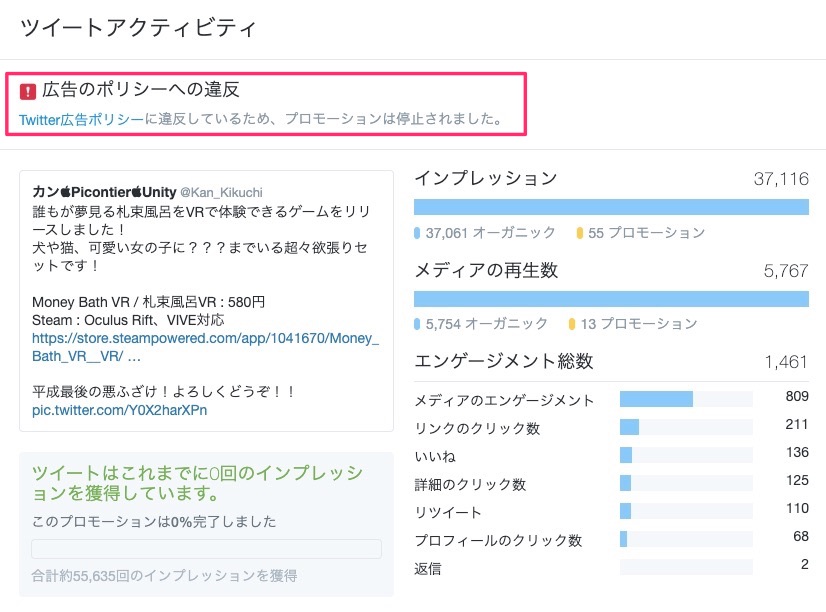Click the Steam : Oculus Rift、VIVE対応 line
The image size is (826, 612).
pos(128,320)
